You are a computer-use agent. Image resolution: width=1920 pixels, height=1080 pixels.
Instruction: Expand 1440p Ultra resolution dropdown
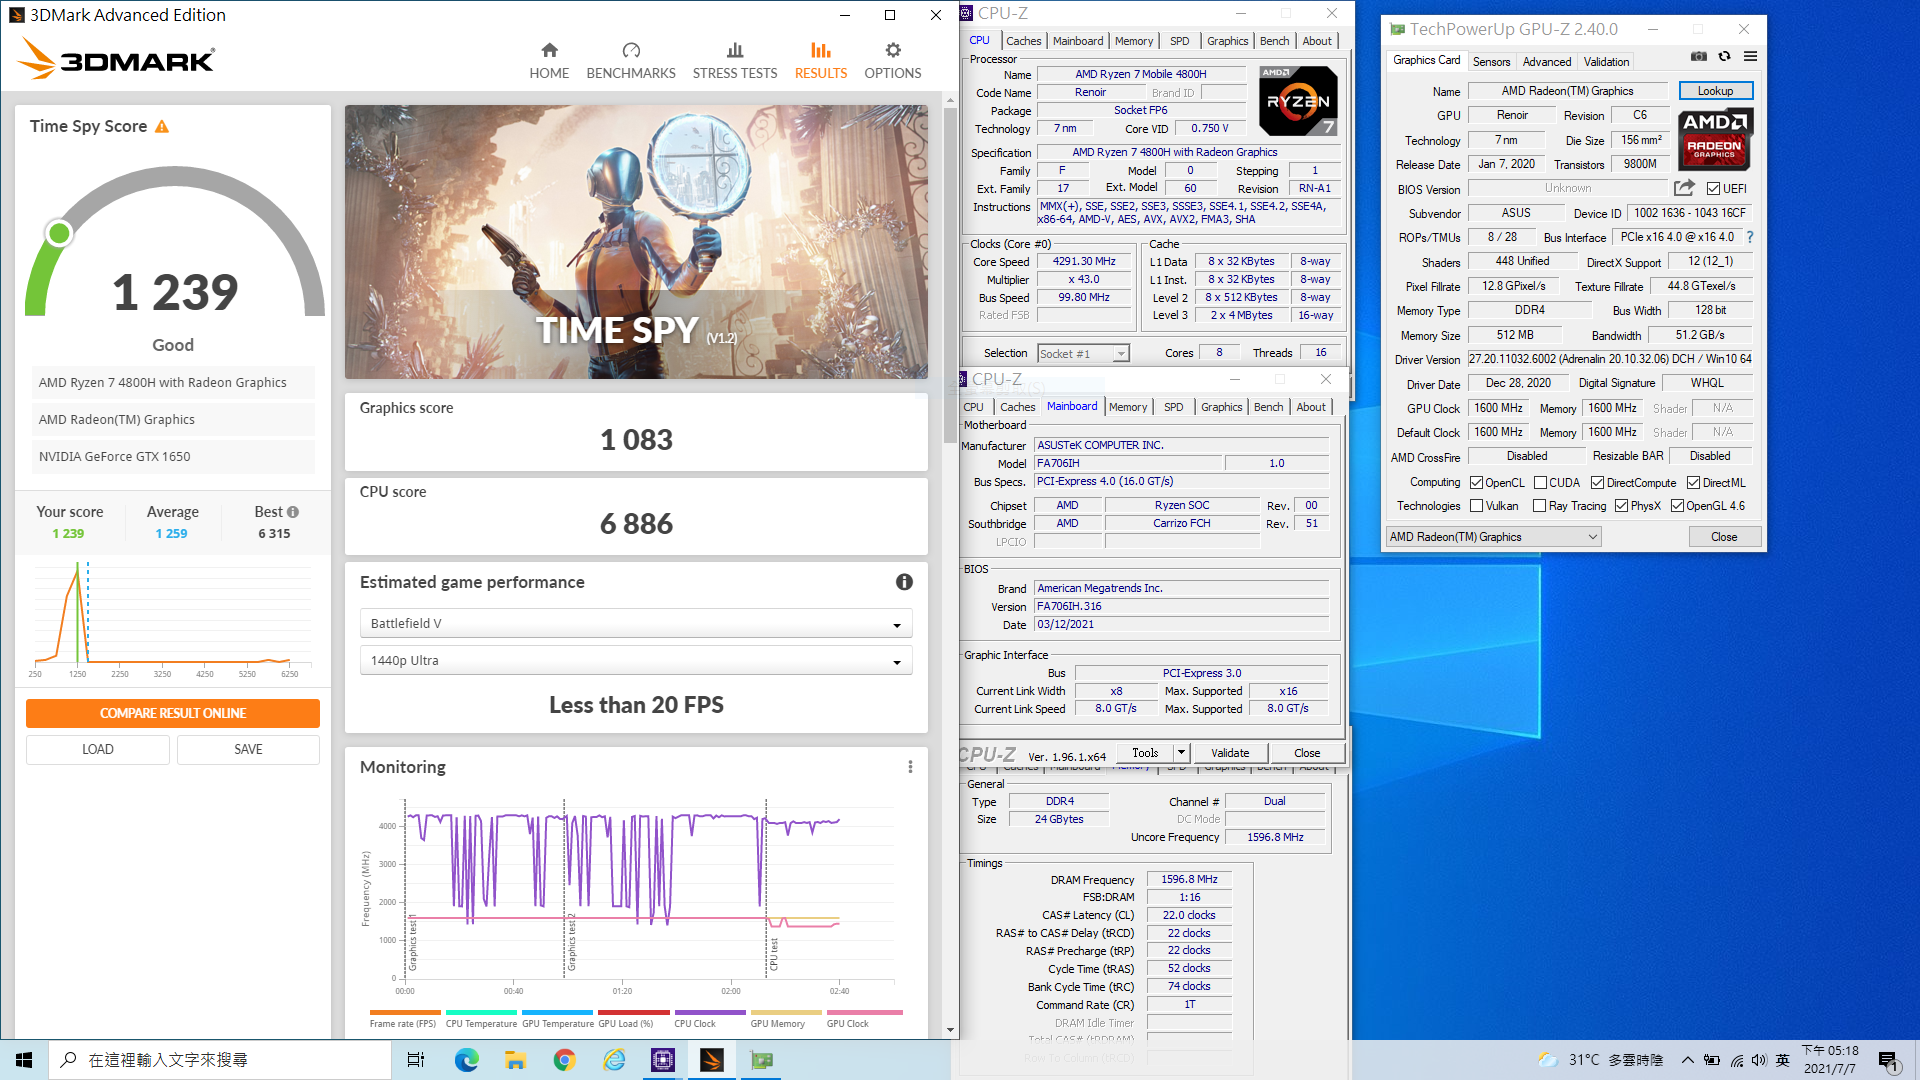pos(636,660)
